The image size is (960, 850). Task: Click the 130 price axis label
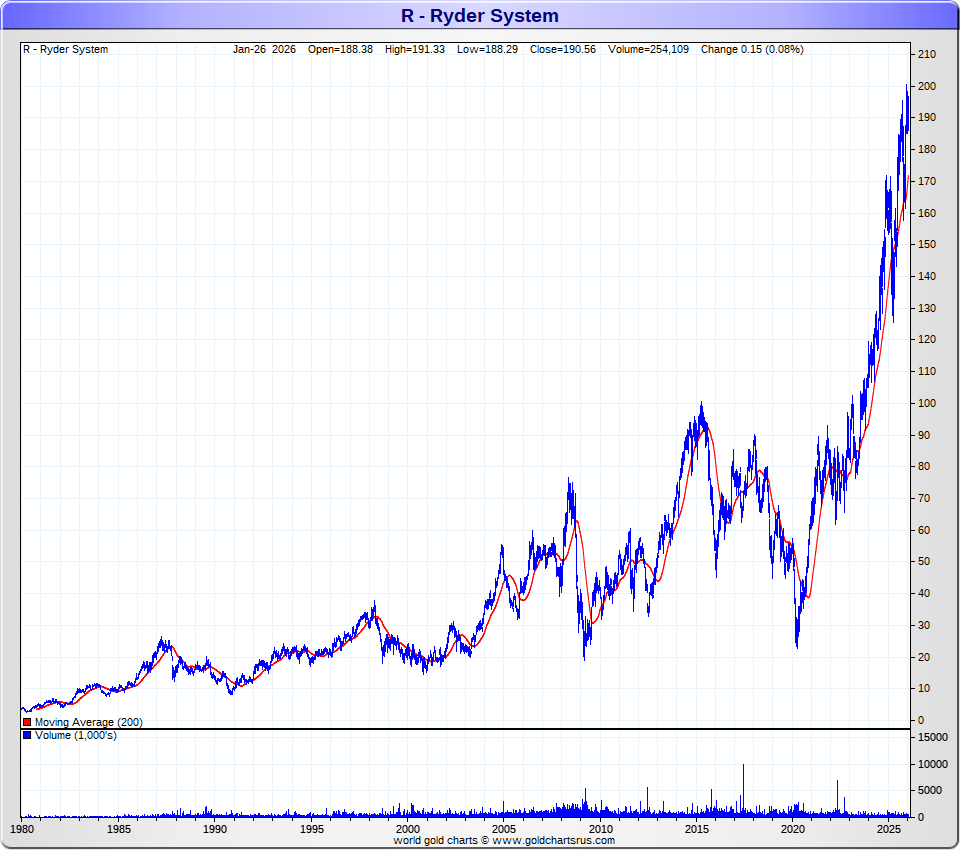pos(927,308)
